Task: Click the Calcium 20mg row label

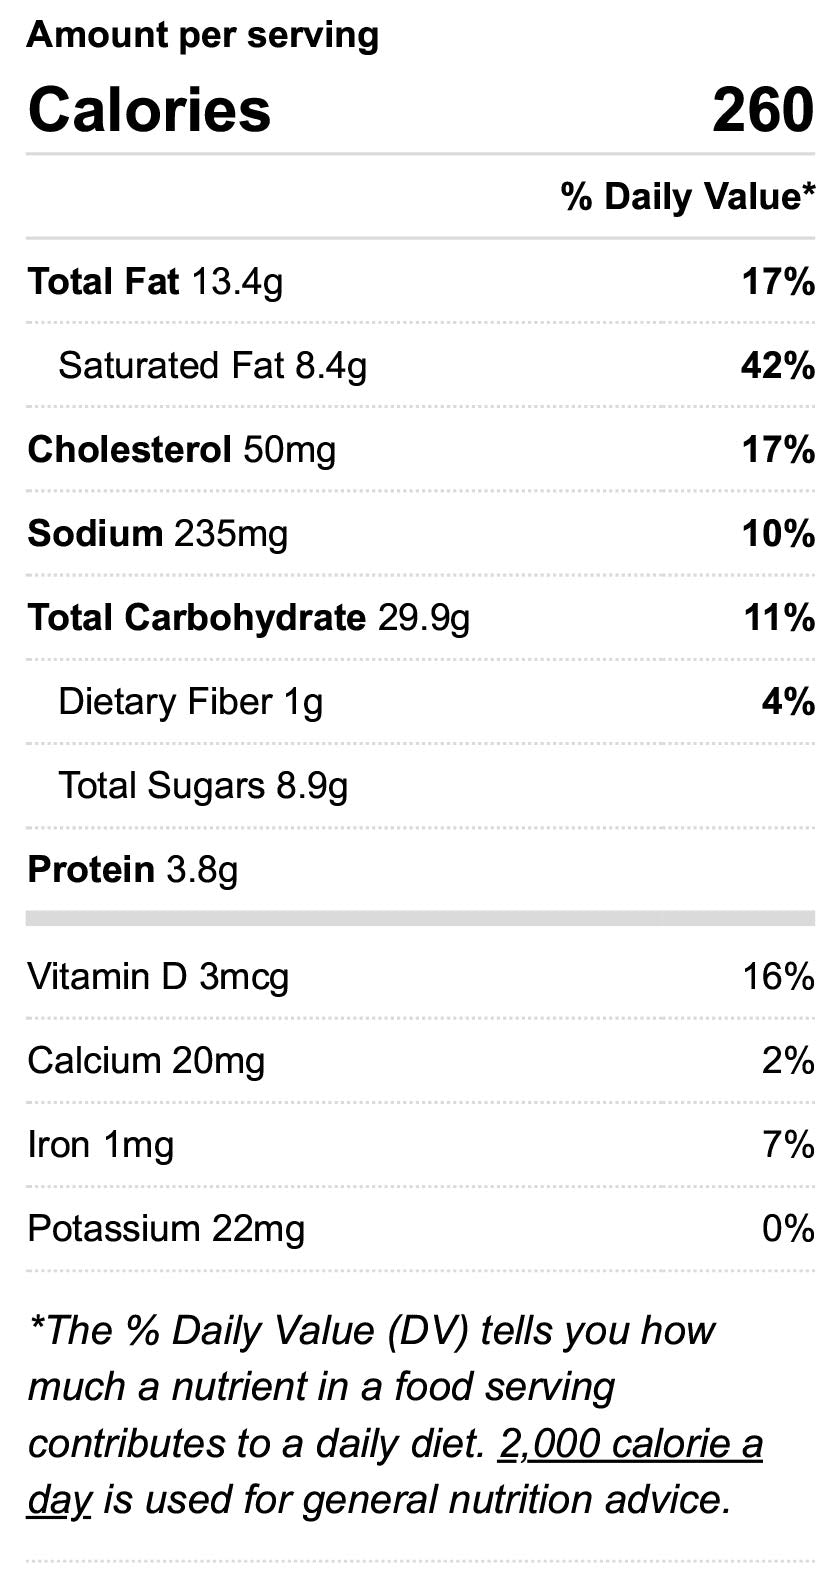Action: (x=146, y=1060)
